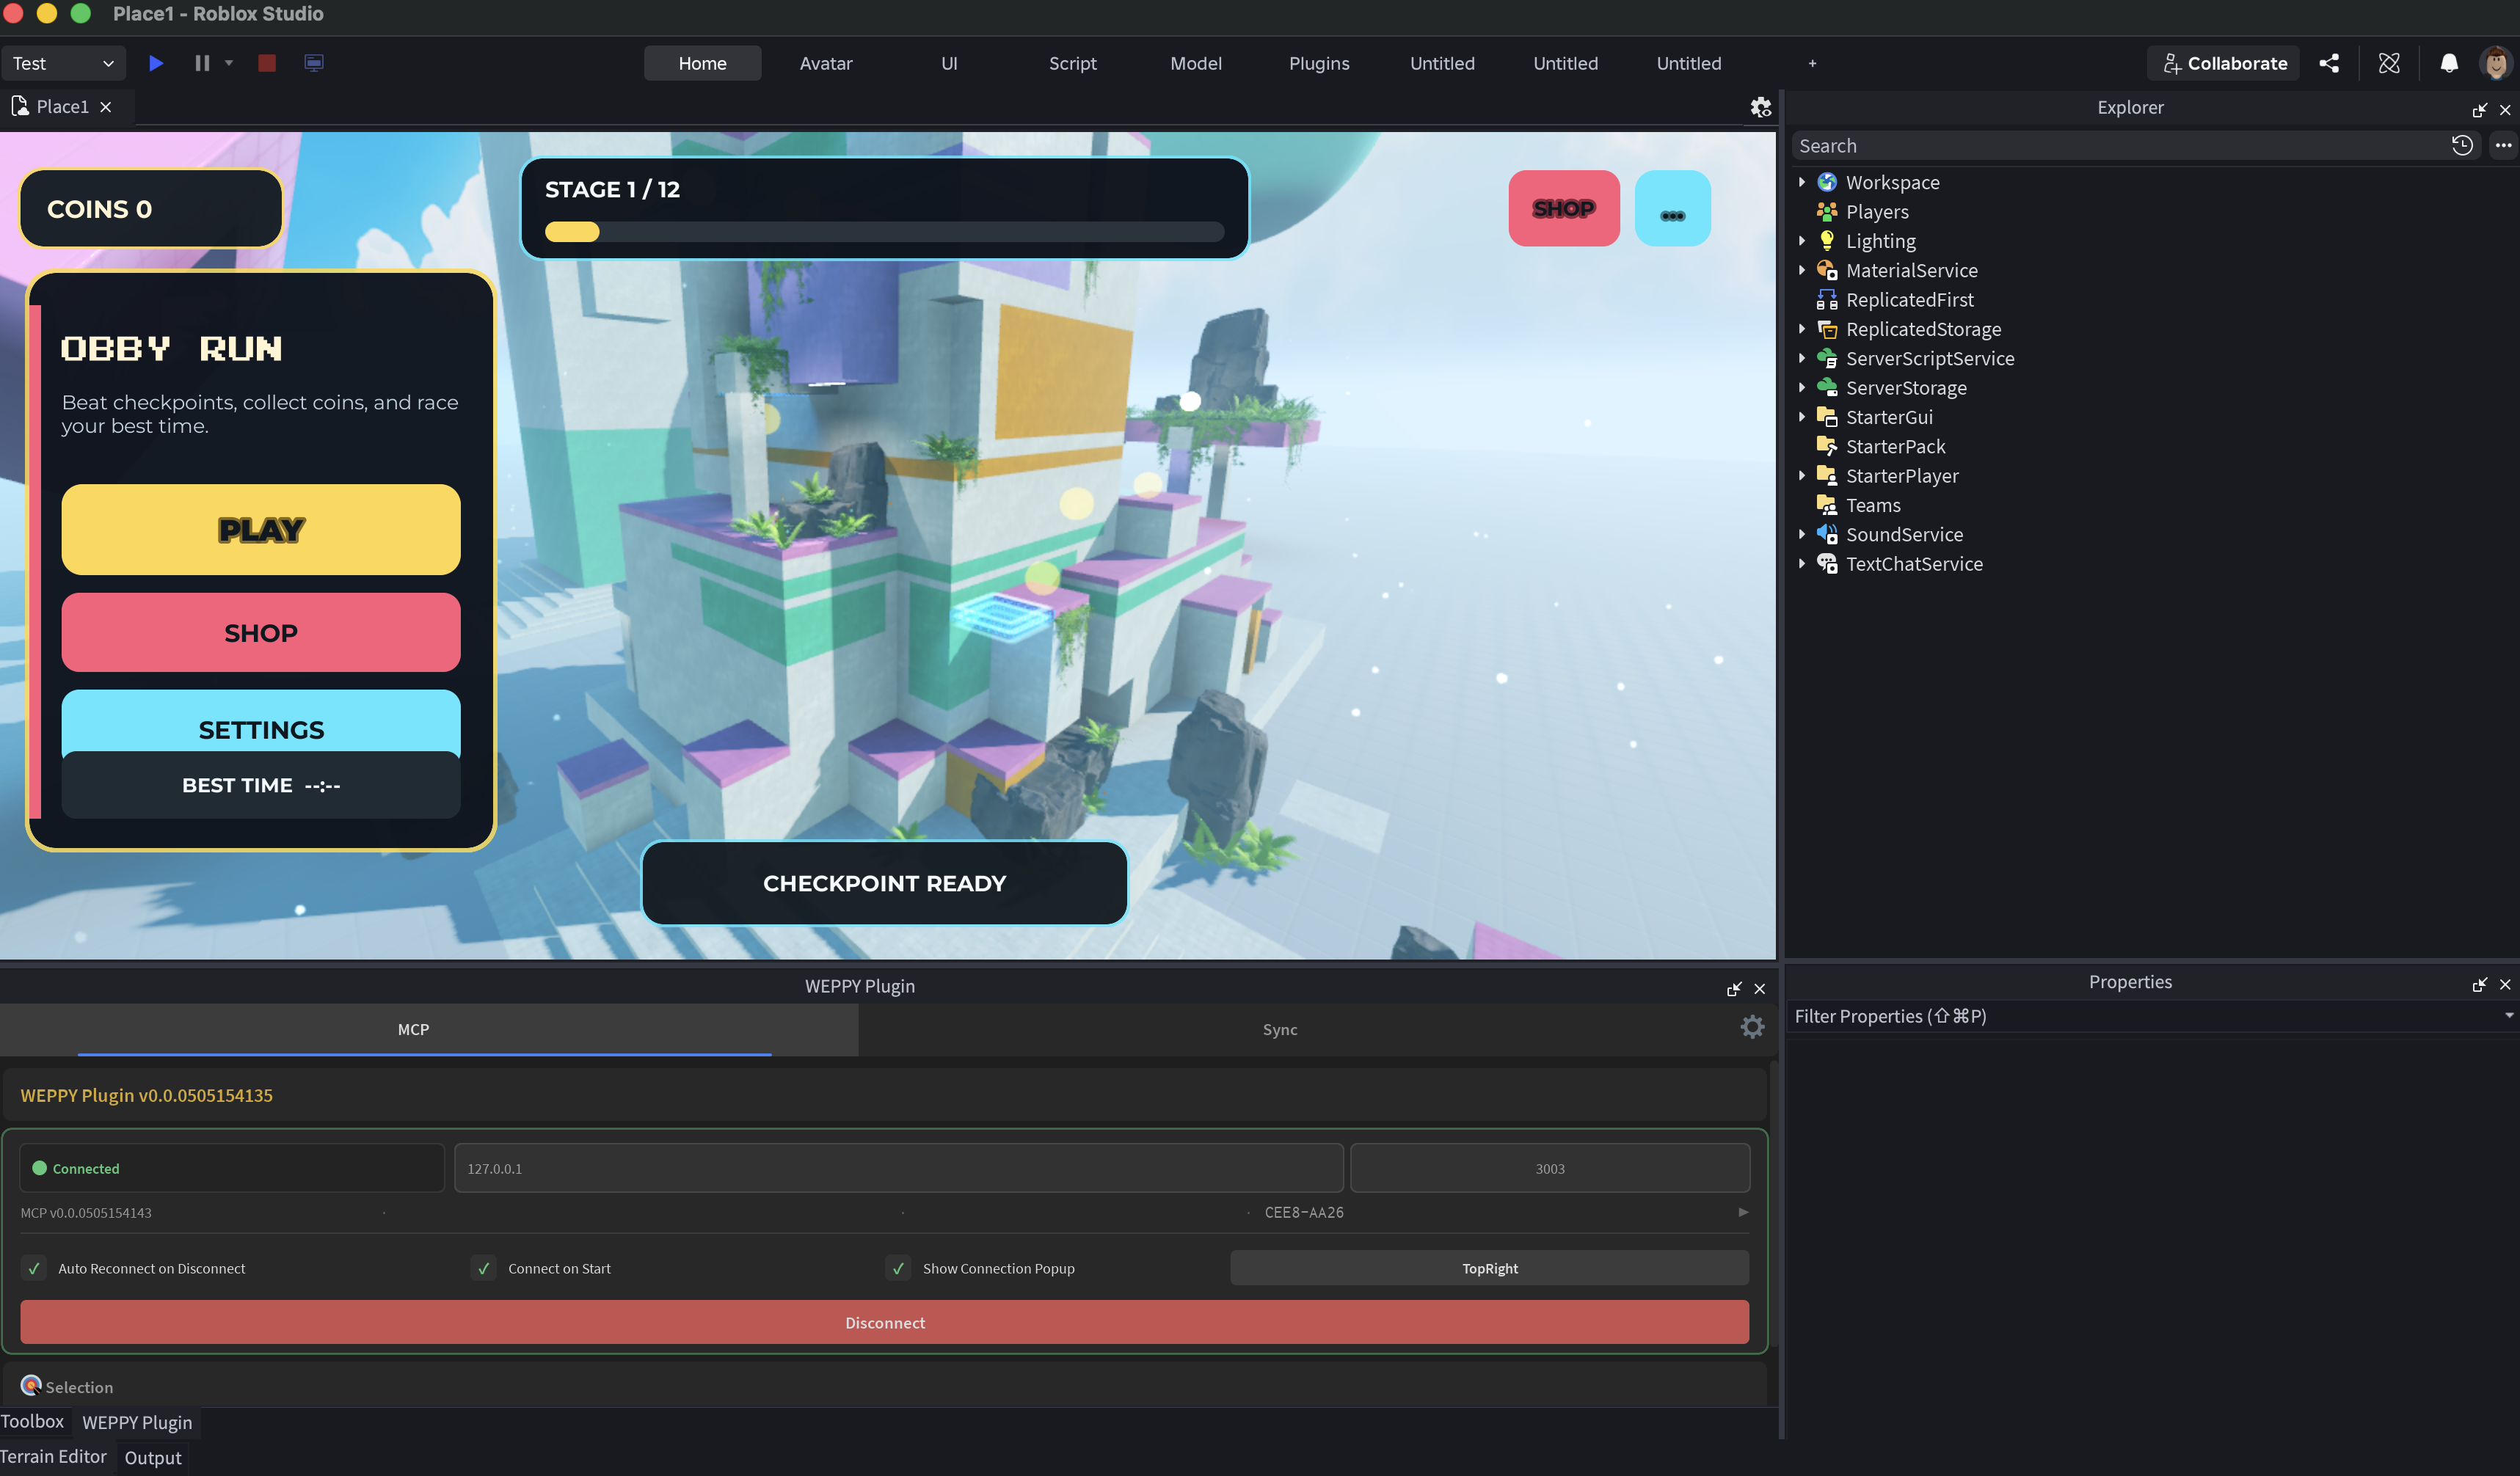Select the Lighting bulb icon

pyautogui.click(x=1827, y=241)
